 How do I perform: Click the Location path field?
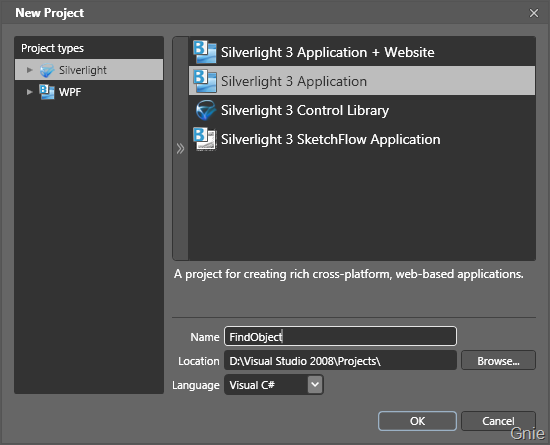click(x=340, y=360)
